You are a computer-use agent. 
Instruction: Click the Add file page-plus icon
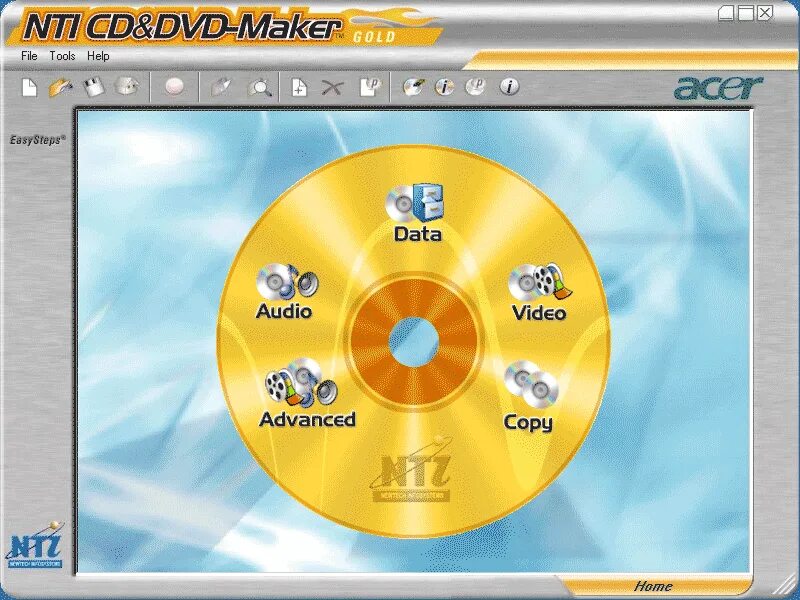pyautogui.click(x=299, y=87)
